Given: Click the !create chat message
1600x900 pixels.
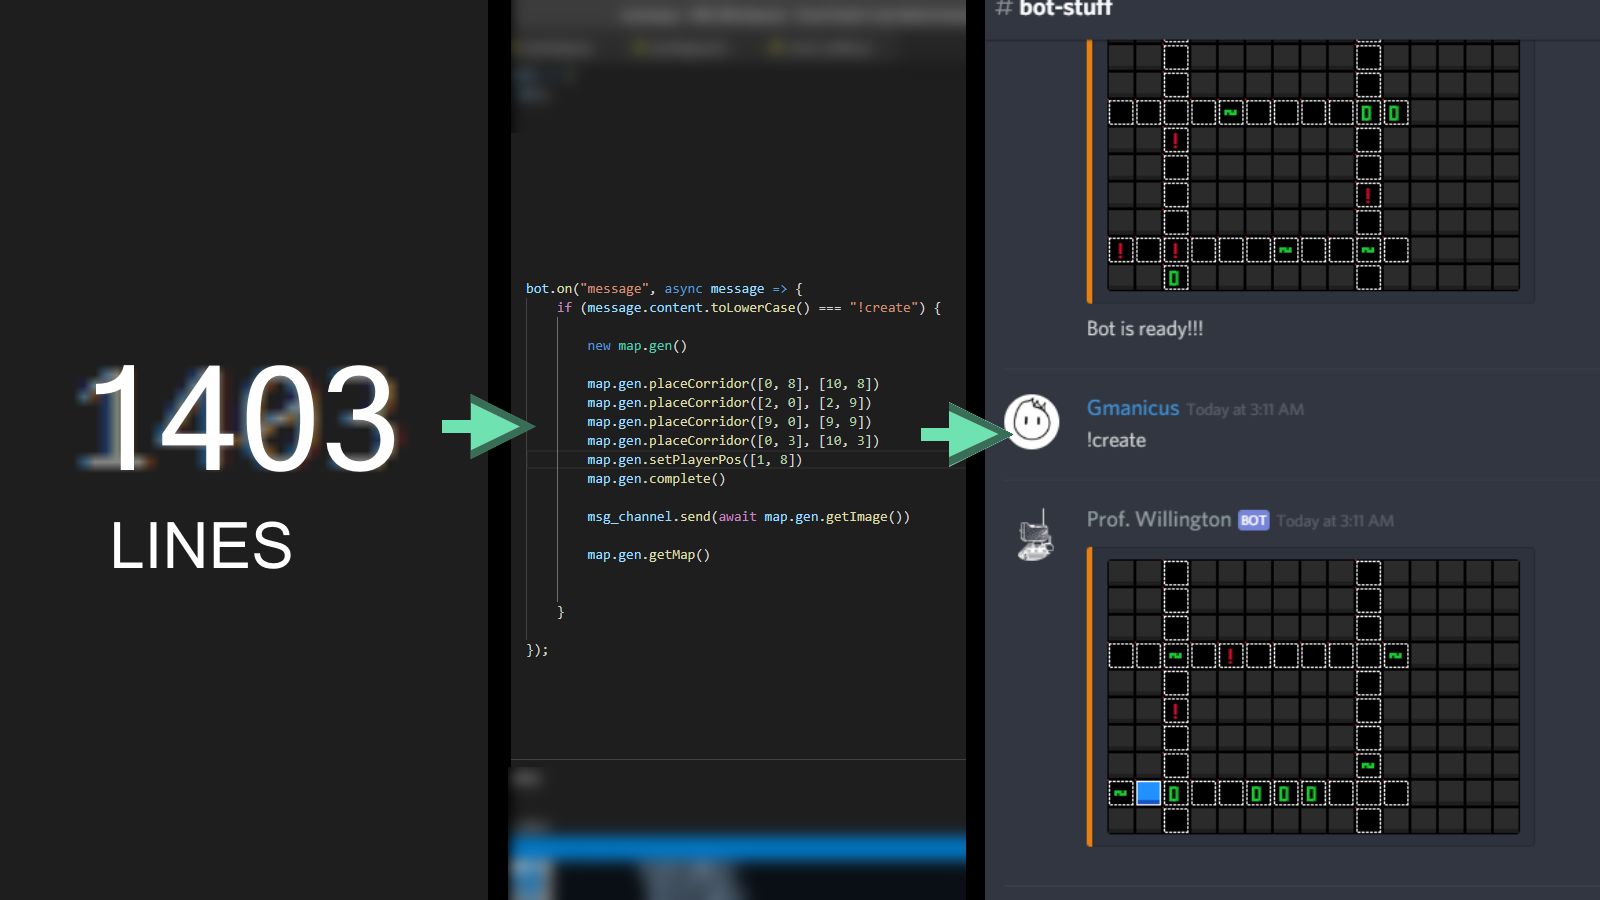Looking at the screenshot, I should pyautogui.click(x=1116, y=440).
